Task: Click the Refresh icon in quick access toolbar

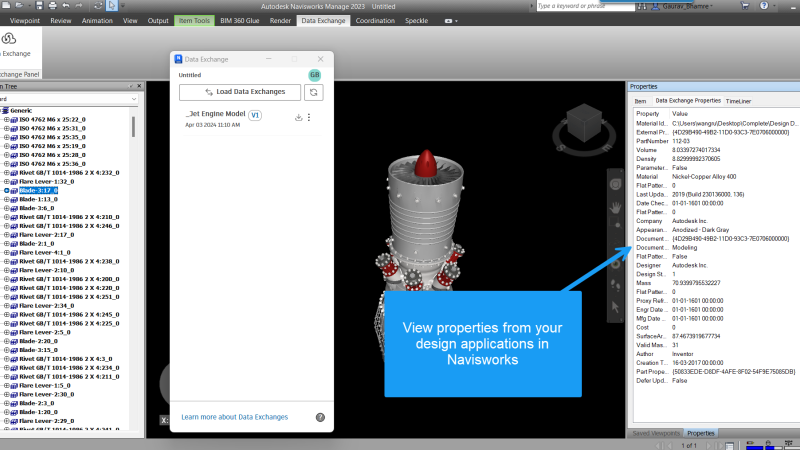Action: [x=98, y=6]
